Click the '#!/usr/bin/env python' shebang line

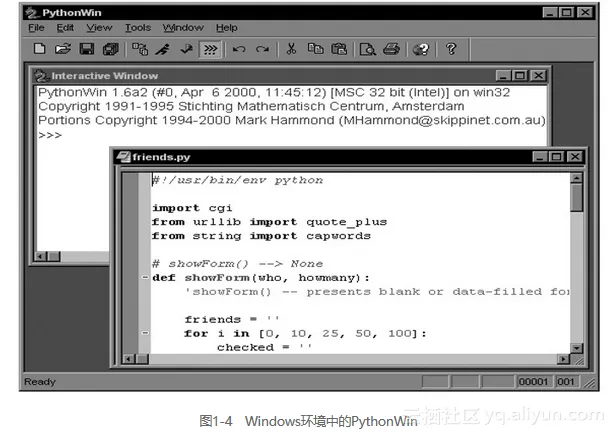point(238,180)
